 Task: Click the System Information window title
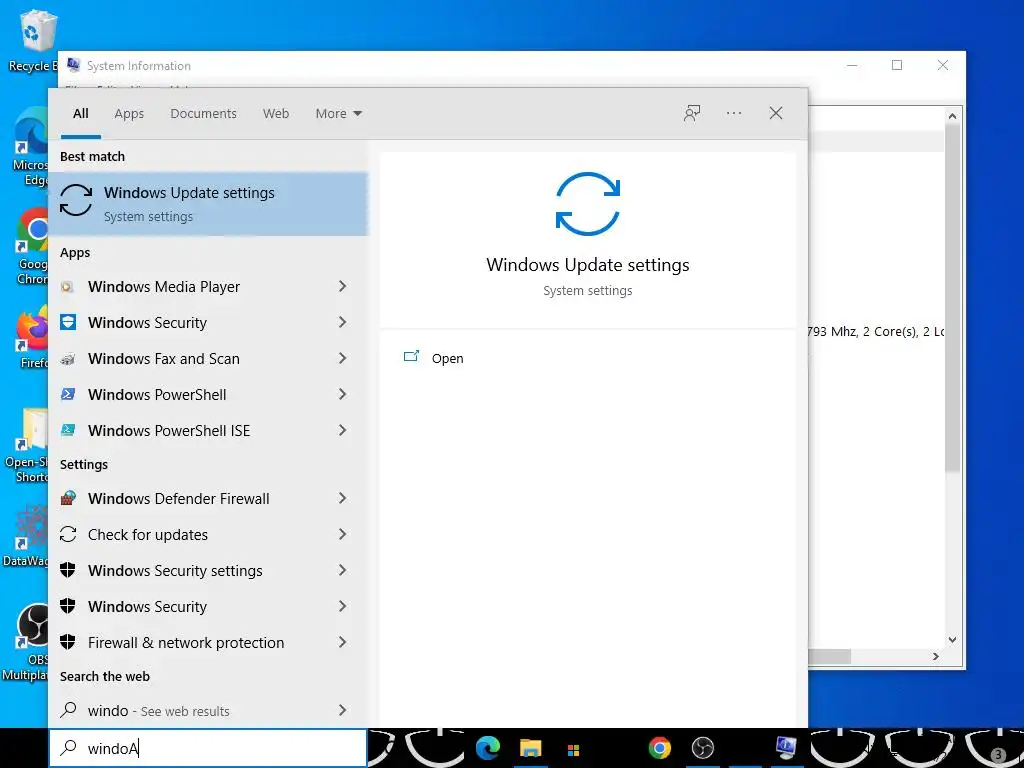[x=138, y=66]
